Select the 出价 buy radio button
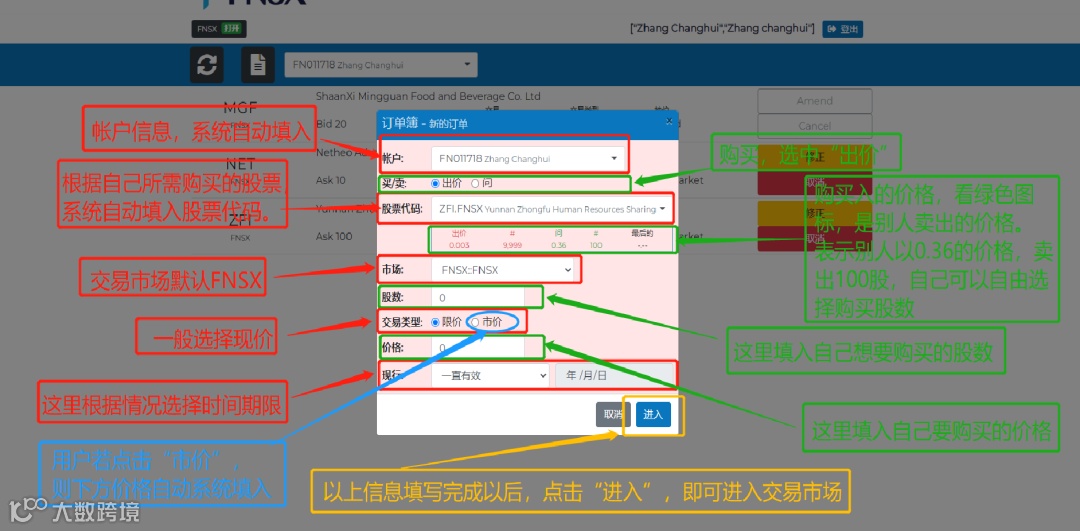This screenshot has width=1080, height=531. click(x=435, y=183)
